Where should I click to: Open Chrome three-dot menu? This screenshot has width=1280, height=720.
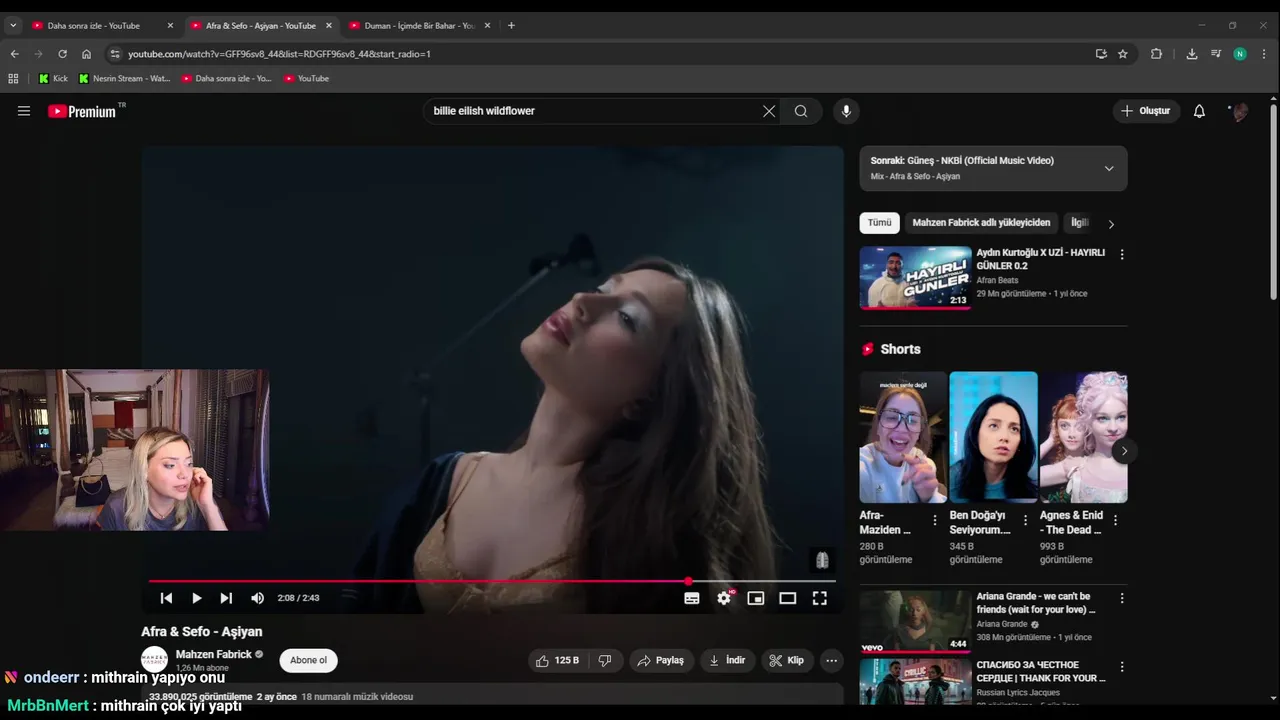(1265, 54)
